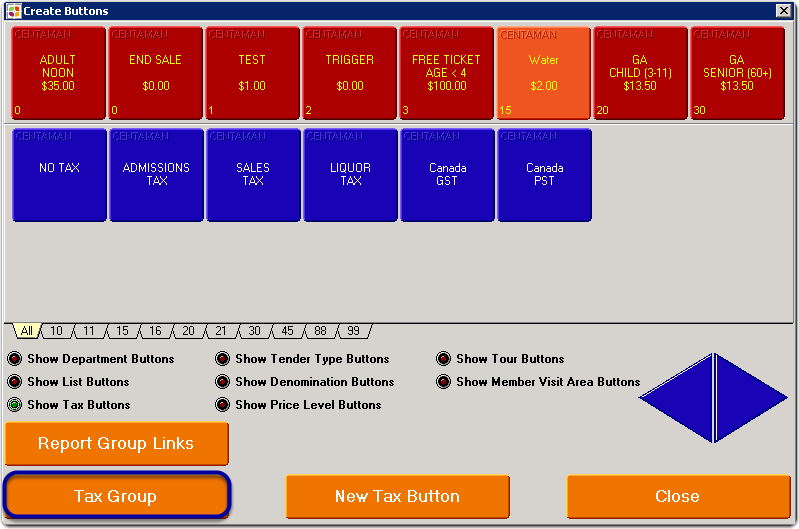Viewport: 799px width, 529px height.
Task: Close the Create Buttons window
Action: [783, 10]
